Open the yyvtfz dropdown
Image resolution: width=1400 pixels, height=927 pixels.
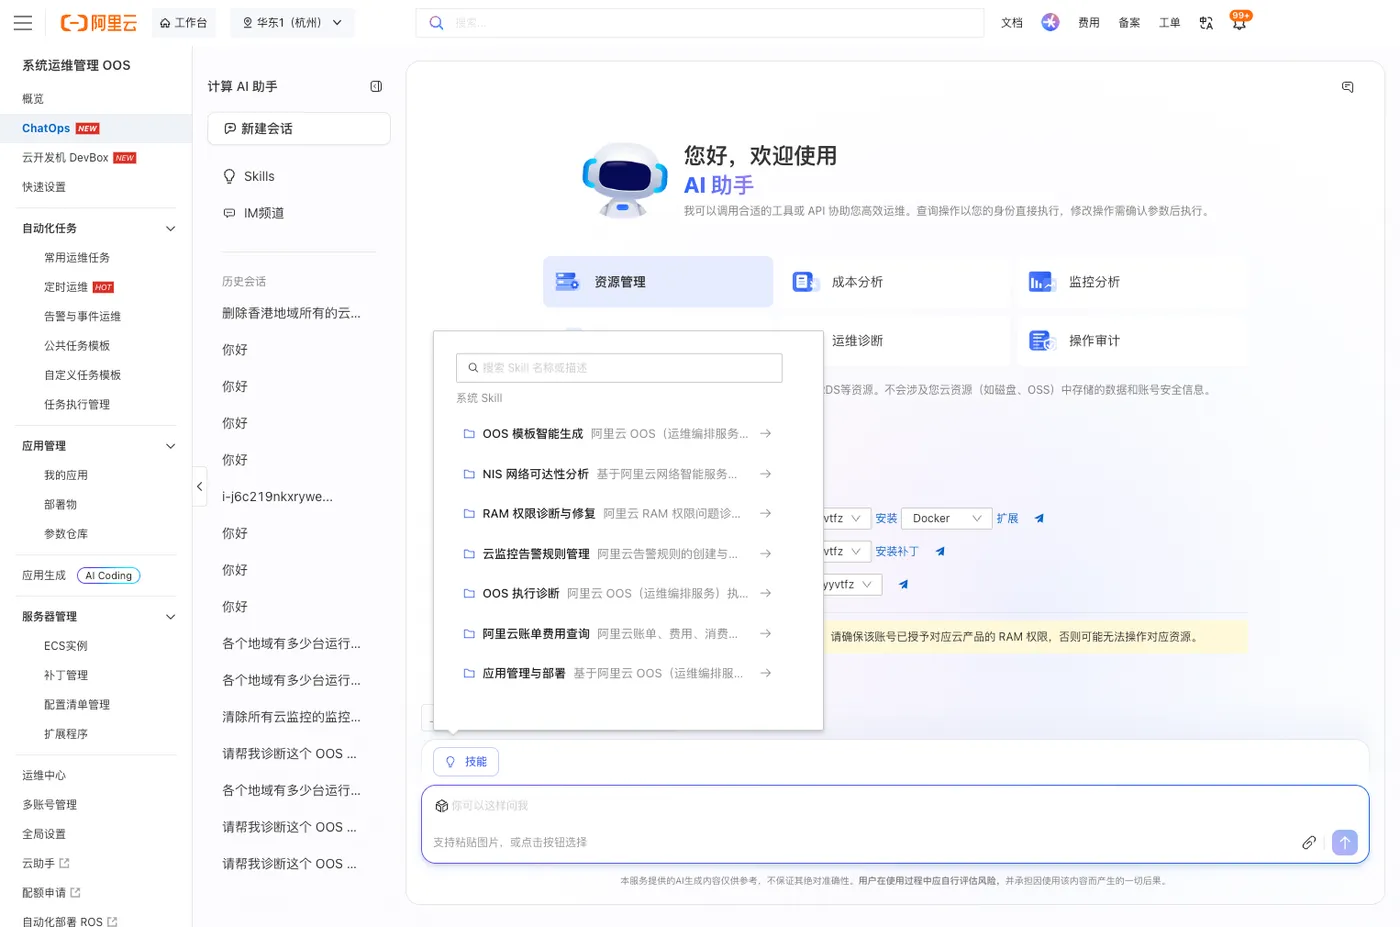point(852,585)
